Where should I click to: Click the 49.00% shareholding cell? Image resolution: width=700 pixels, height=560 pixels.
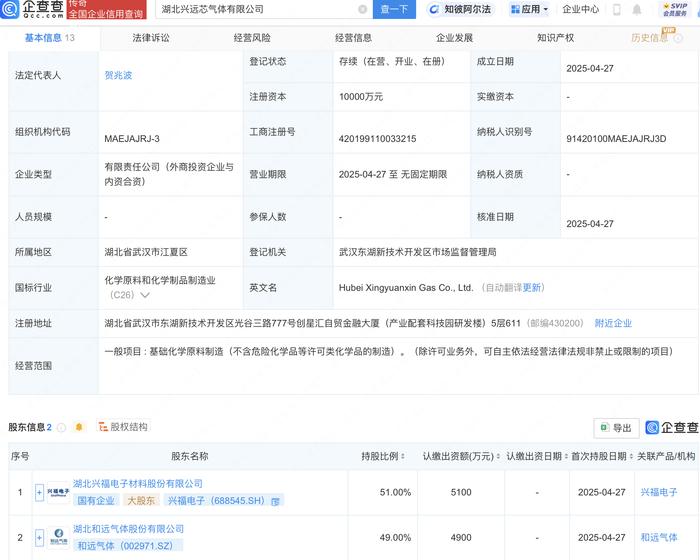[395, 538]
